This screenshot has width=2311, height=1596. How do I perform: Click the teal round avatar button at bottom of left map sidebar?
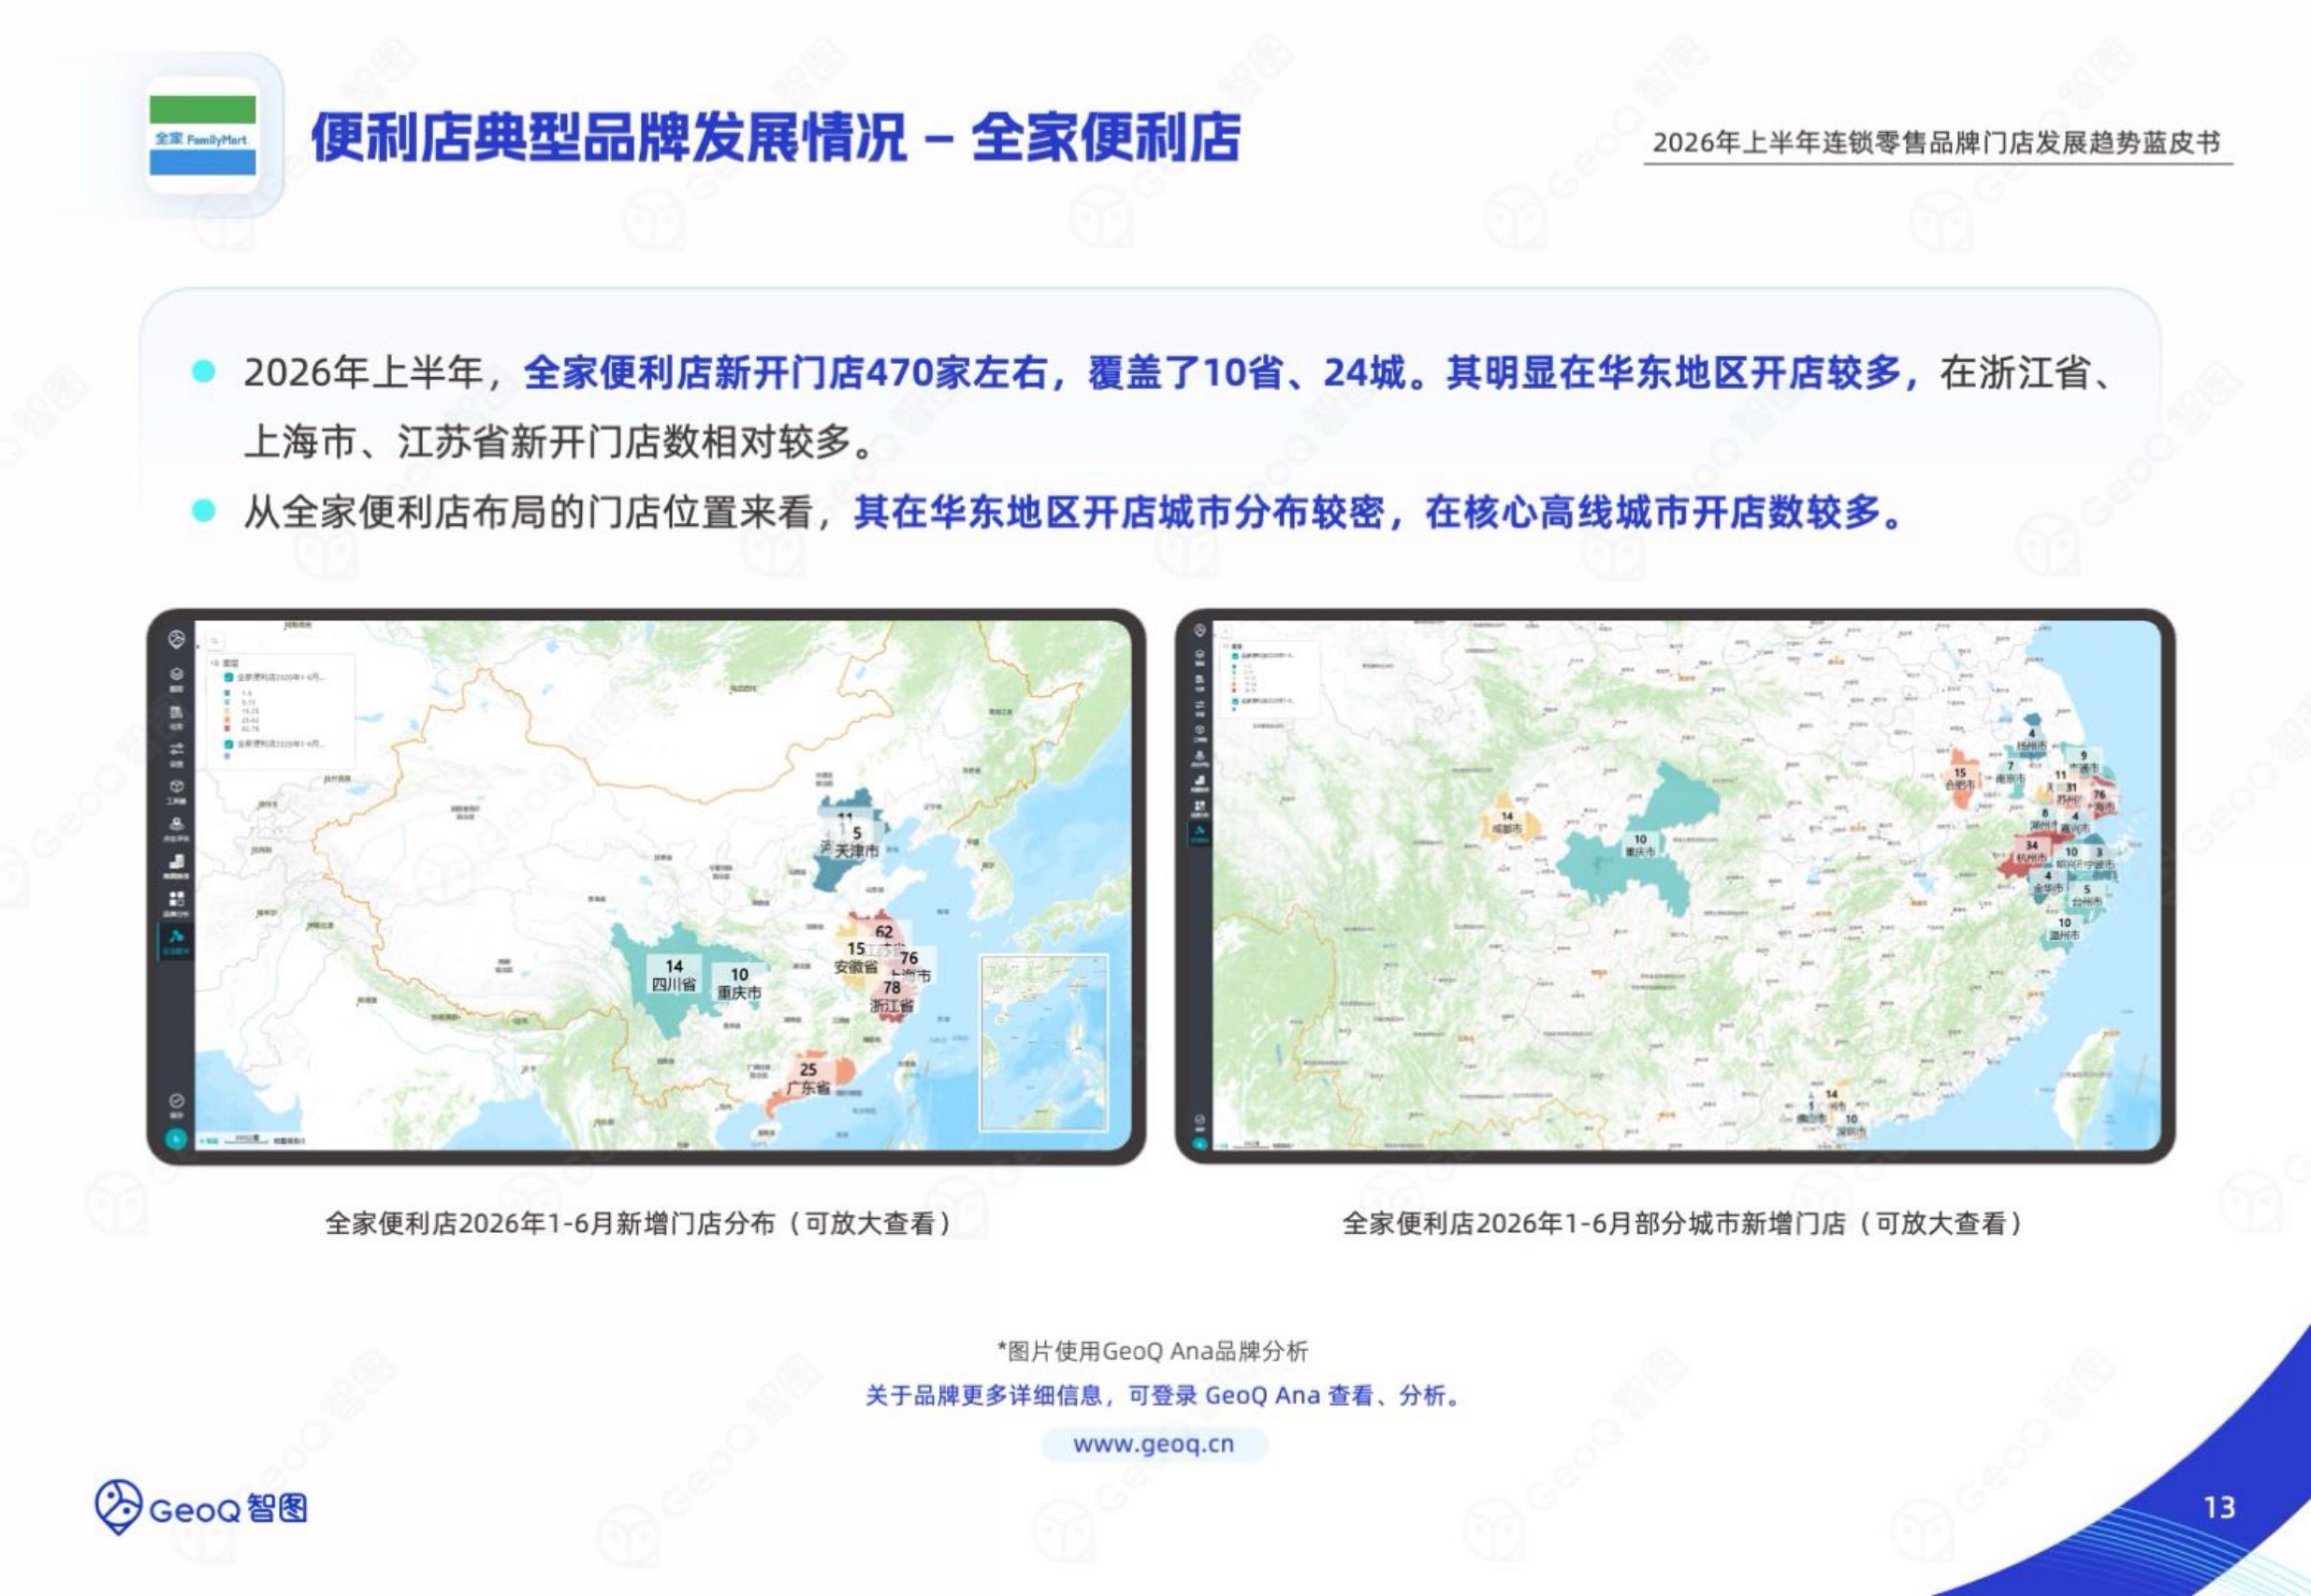coord(176,1138)
